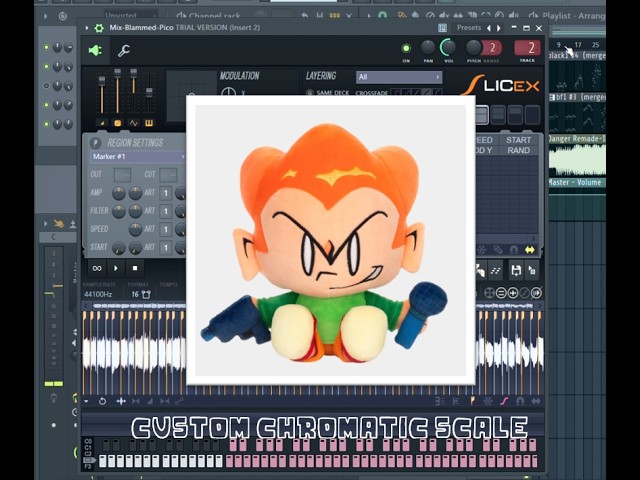This screenshot has width=640, height=480.
Task: Click the yellow double-arrow icon under the grid
Action: [530, 250]
